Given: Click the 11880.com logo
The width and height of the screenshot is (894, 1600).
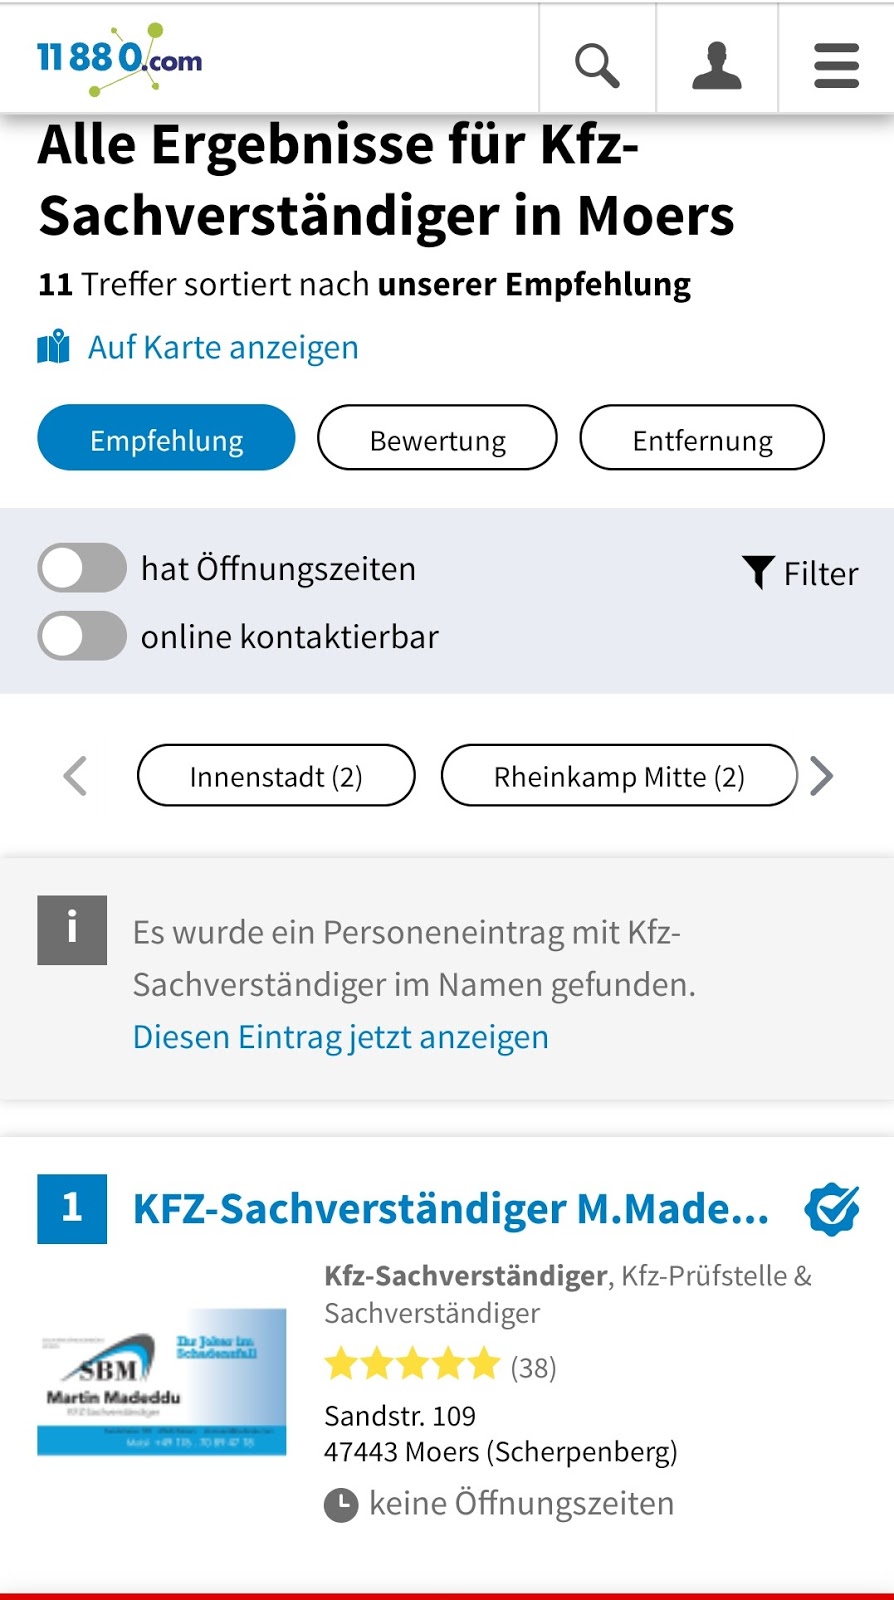Looking at the screenshot, I should [x=120, y=60].
